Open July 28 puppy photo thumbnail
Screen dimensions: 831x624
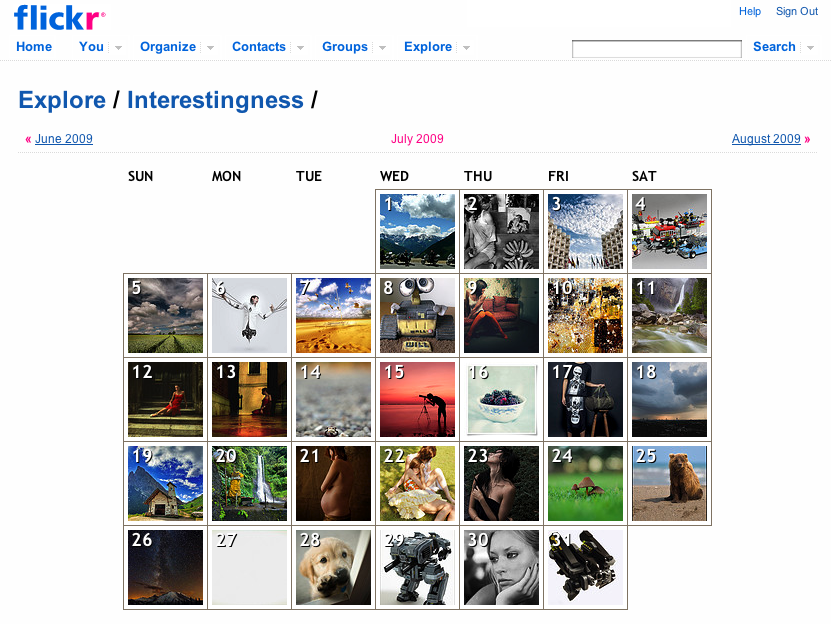point(334,568)
